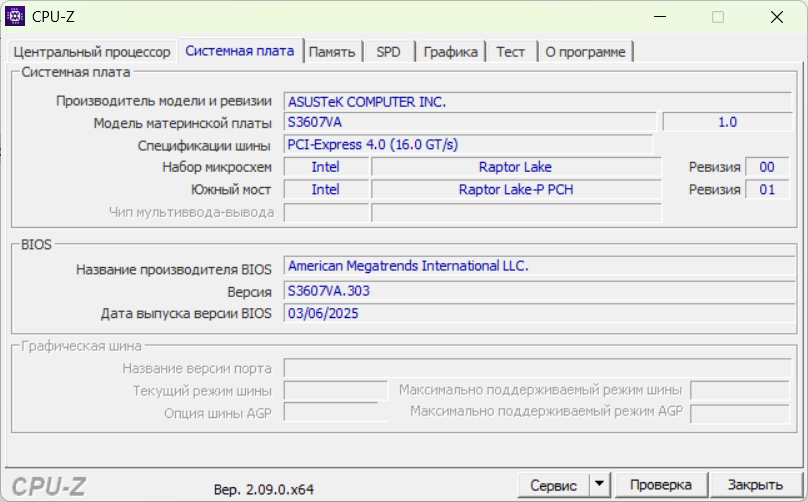Click the Raptor Lake chipset value
This screenshot has width=808, height=502.
coord(516,167)
